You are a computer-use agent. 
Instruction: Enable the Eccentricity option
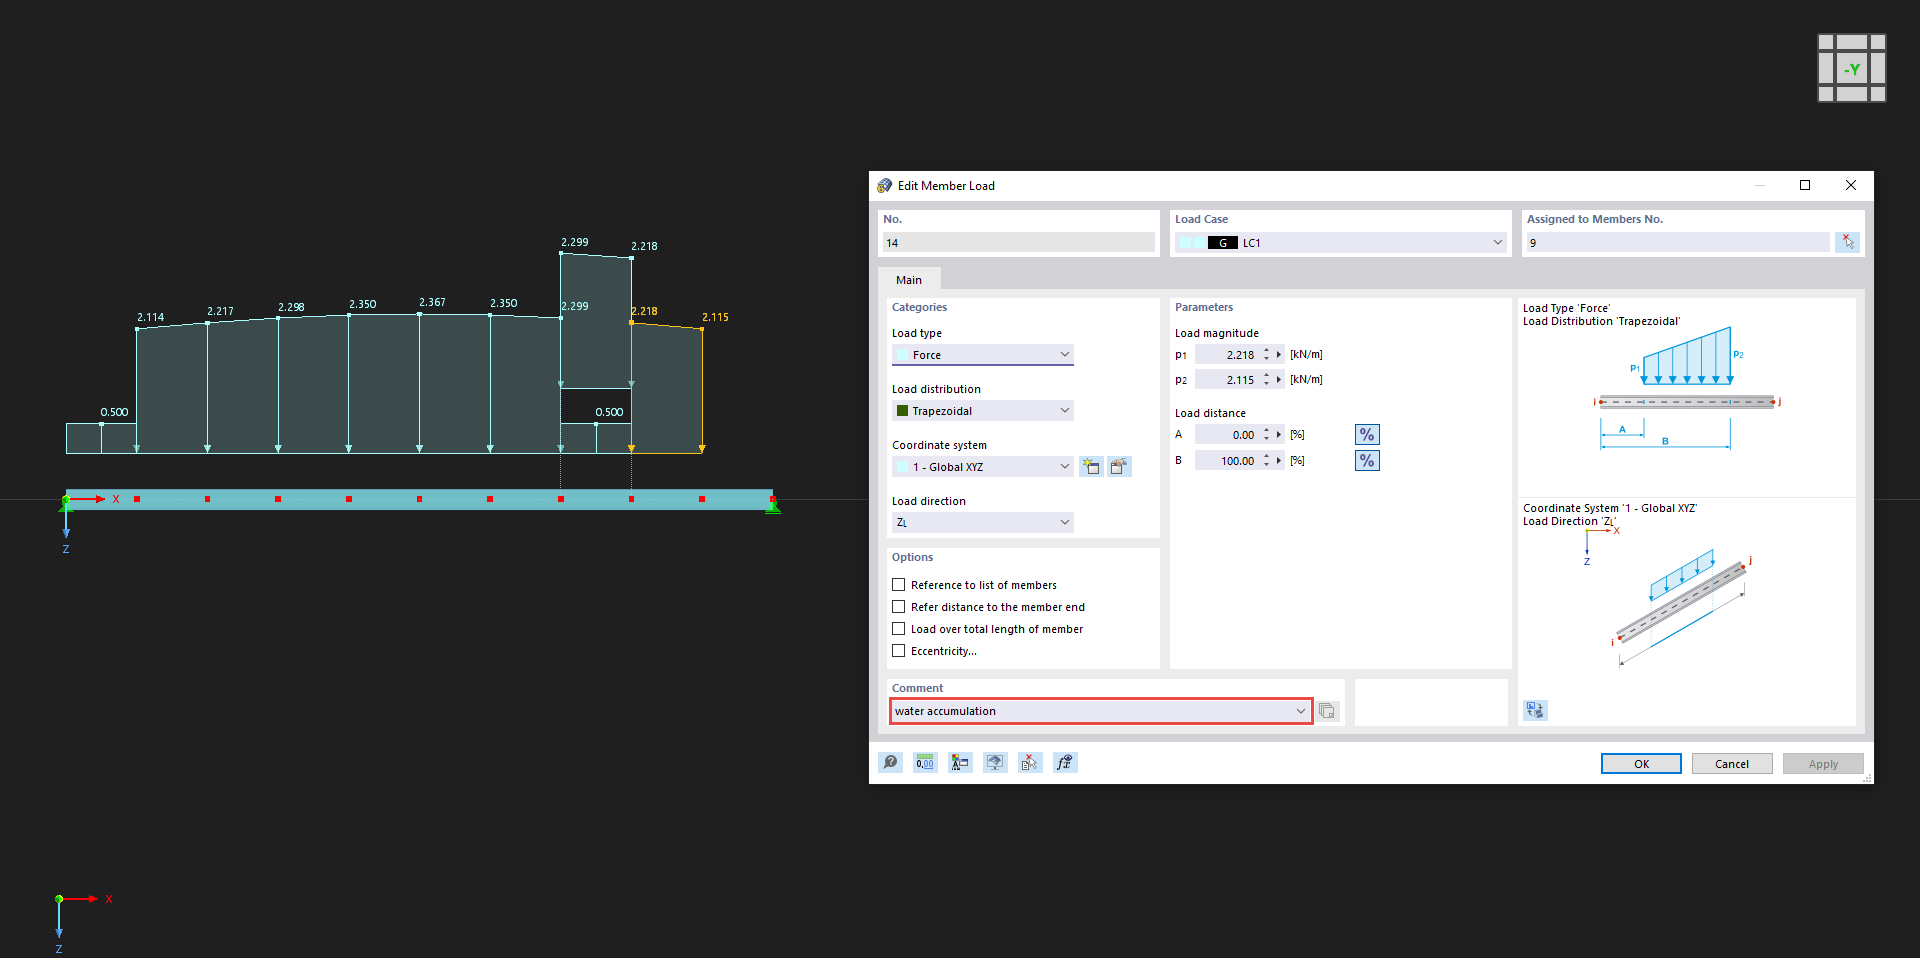pyautogui.click(x=898, y=650)
